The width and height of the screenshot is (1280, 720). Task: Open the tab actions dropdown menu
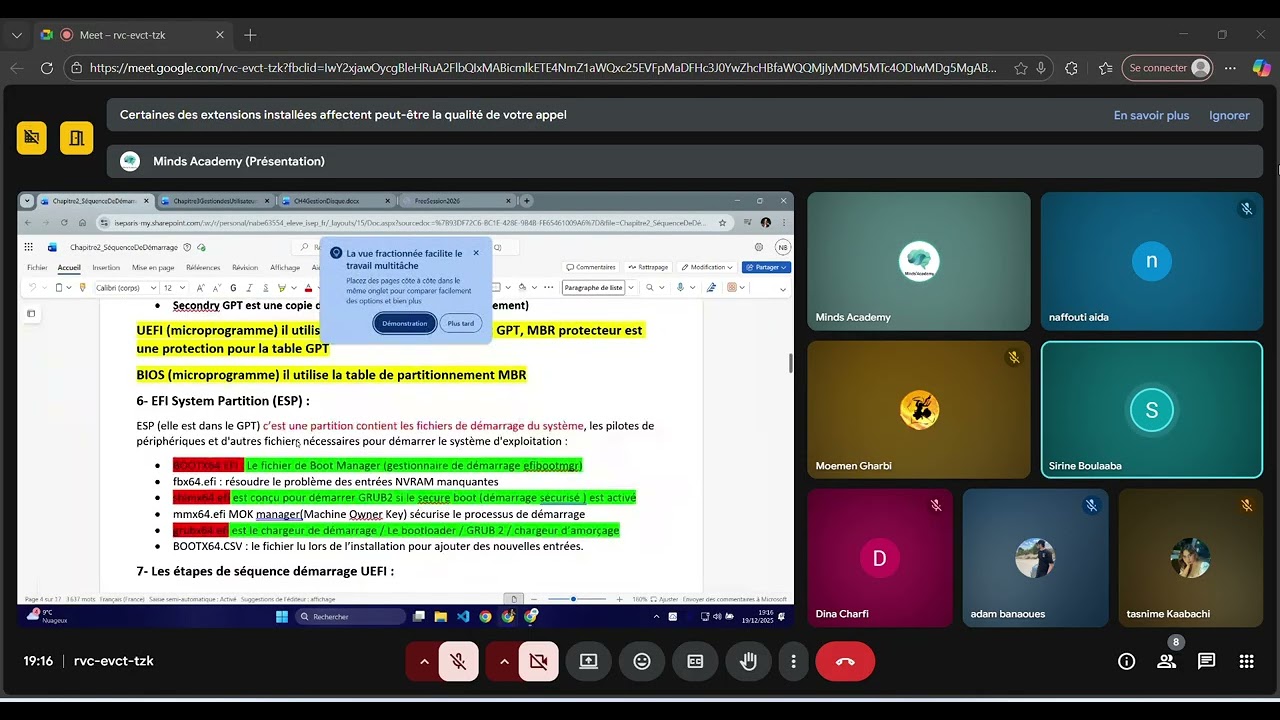pos(16,35)
